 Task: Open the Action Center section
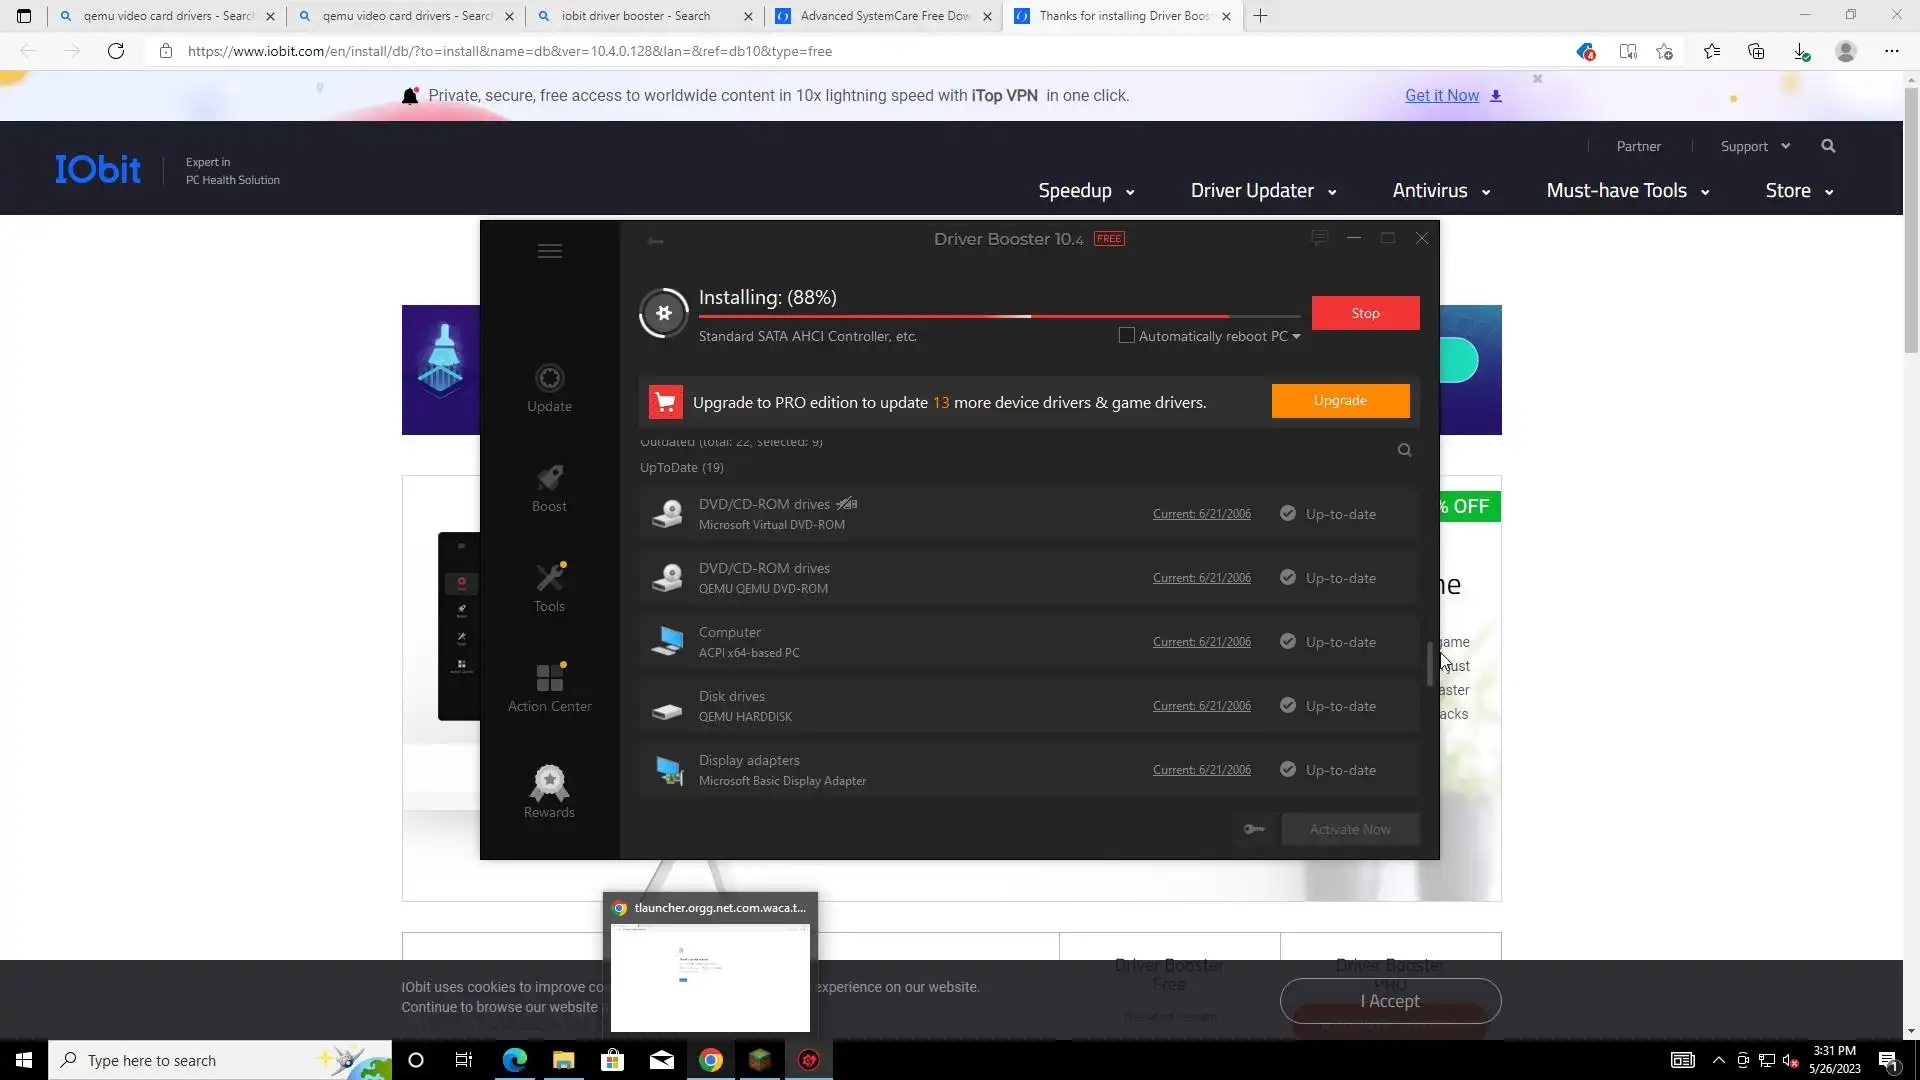549,688
